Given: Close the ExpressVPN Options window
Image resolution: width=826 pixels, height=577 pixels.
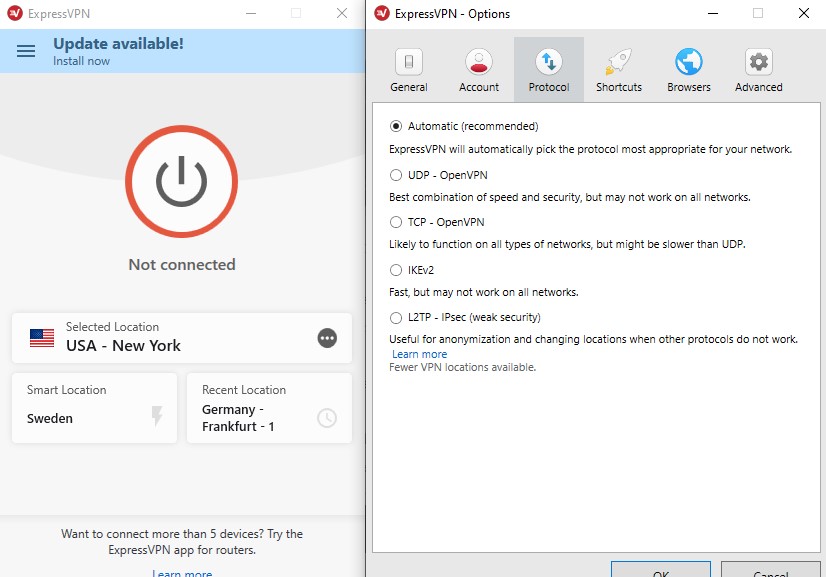Looking at the screenshot, I should pyautogui.click(x=804, y=13).
